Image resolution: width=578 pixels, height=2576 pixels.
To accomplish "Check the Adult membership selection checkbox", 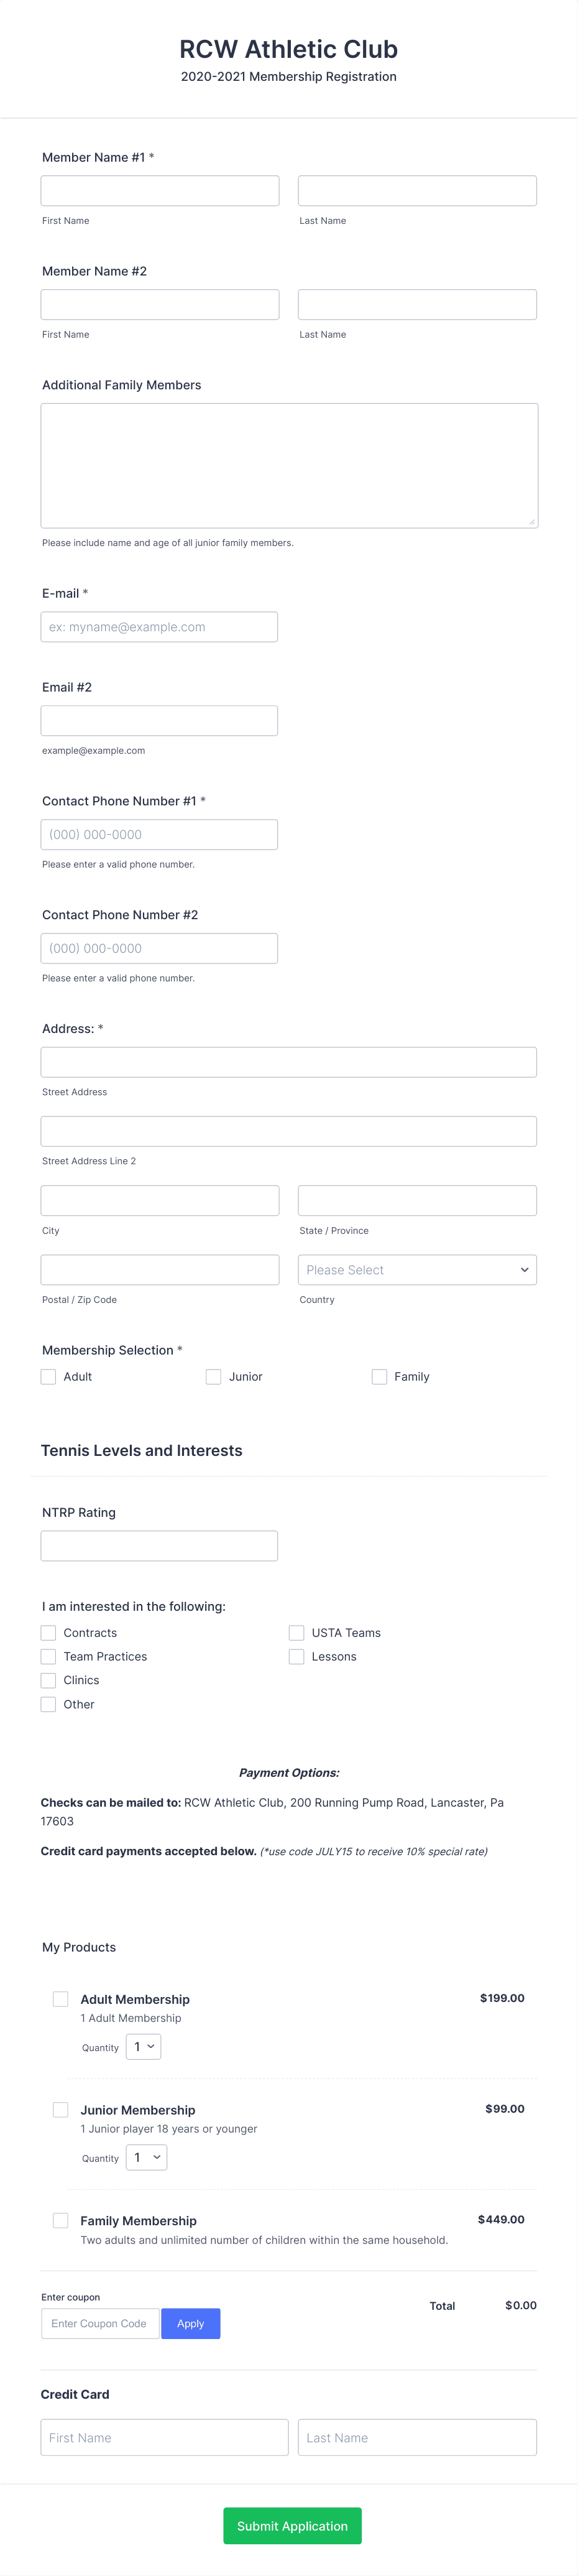I will [x=48, y=1376].
